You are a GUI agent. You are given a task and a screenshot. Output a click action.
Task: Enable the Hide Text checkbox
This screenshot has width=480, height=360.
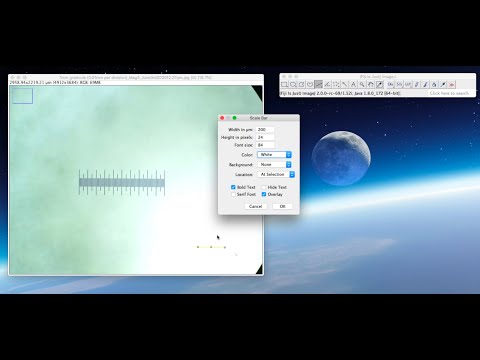[x=264, y=187]
